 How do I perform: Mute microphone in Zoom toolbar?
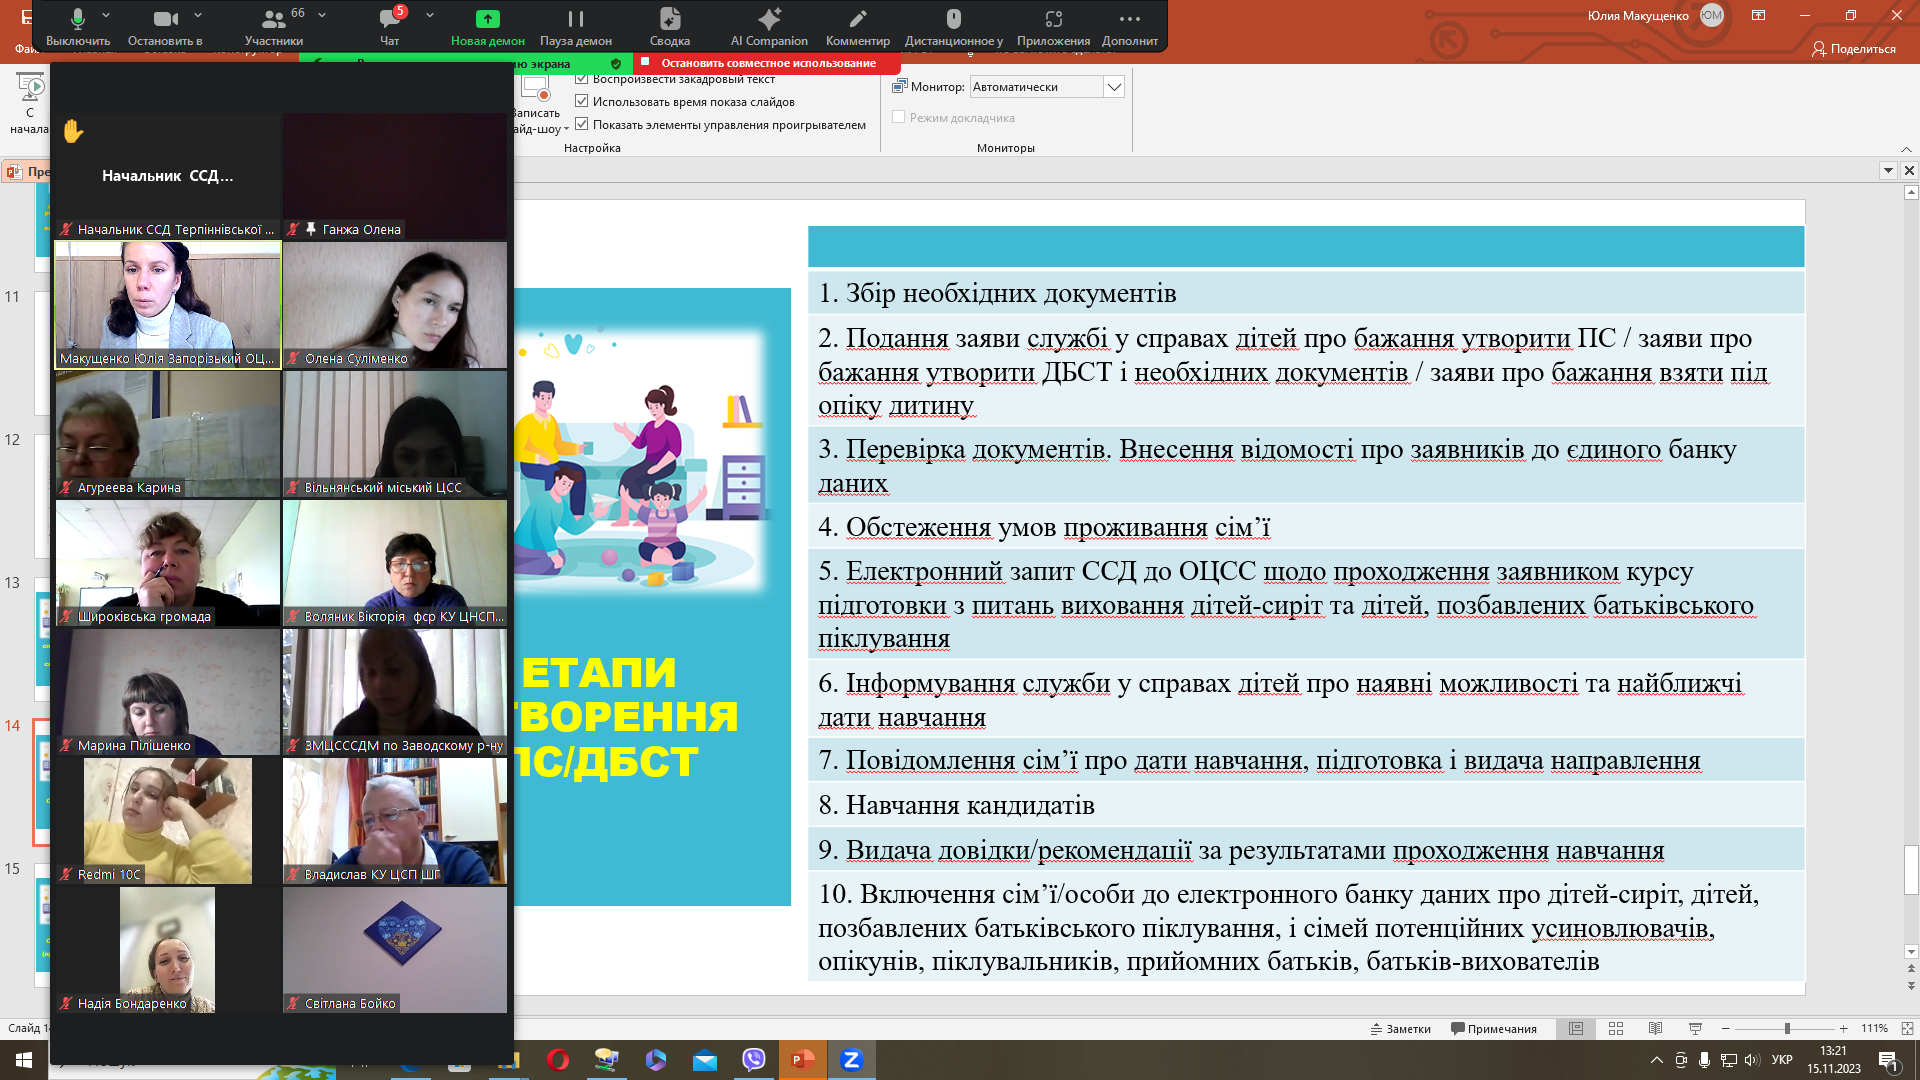pyautogui.click(x=78, y=27)
